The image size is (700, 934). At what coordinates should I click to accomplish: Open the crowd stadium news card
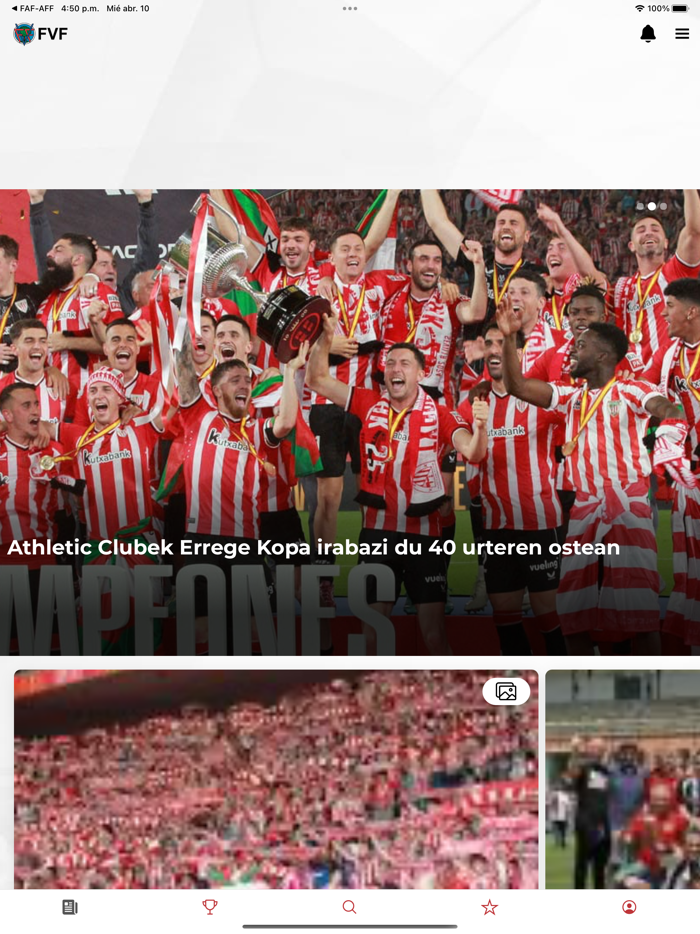[x=276, y=779]
